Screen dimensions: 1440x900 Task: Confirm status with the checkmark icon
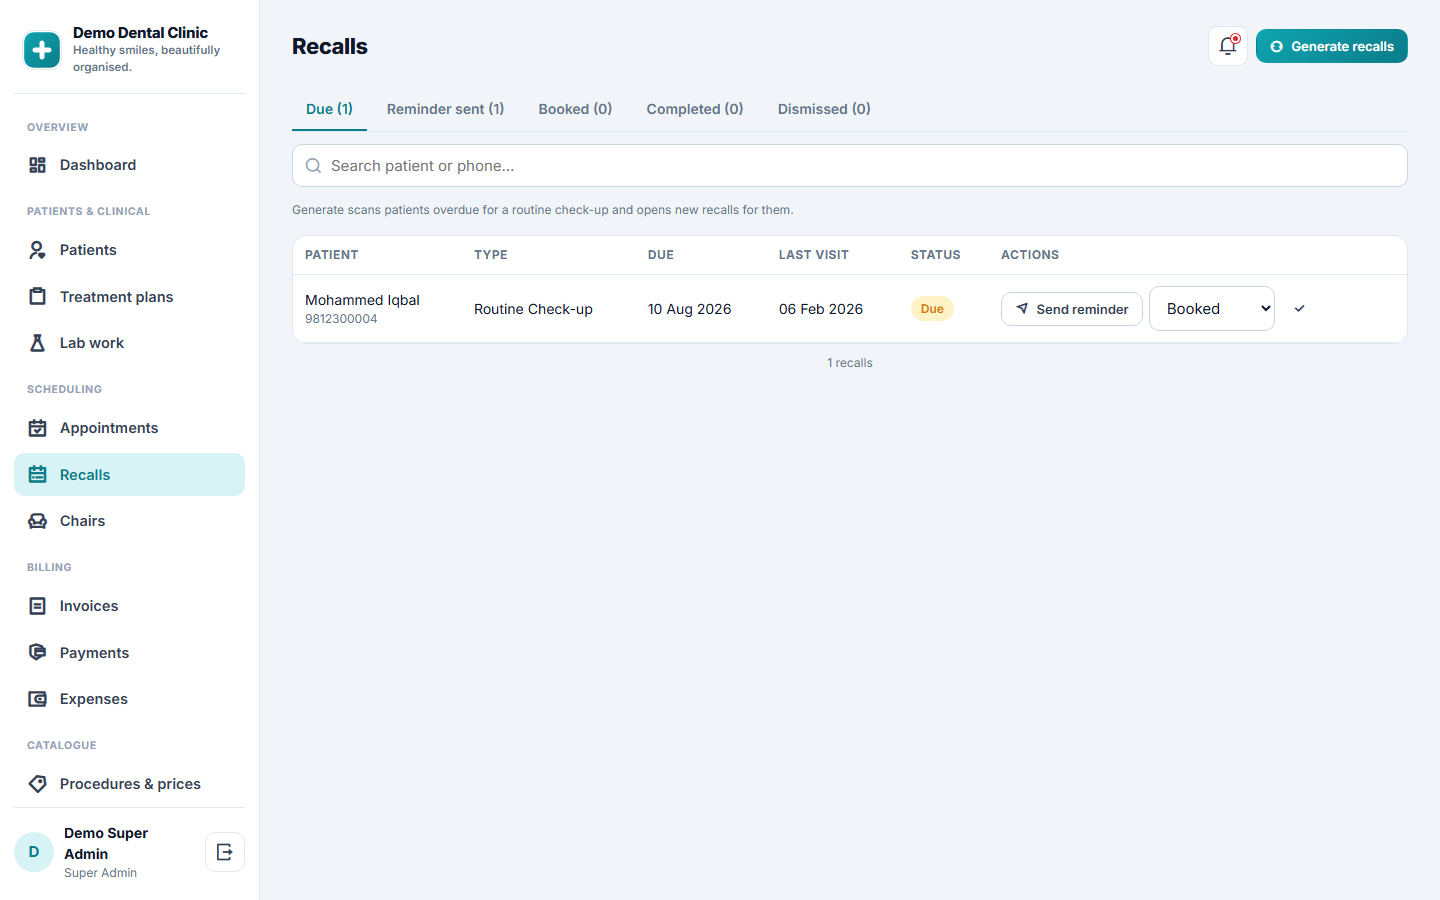tap(1300, 309)
